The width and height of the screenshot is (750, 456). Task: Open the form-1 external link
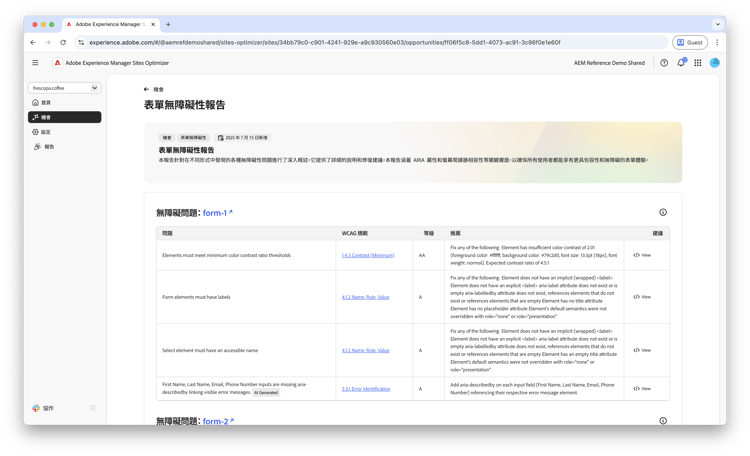pyautogui.click(x=218, y=213)
